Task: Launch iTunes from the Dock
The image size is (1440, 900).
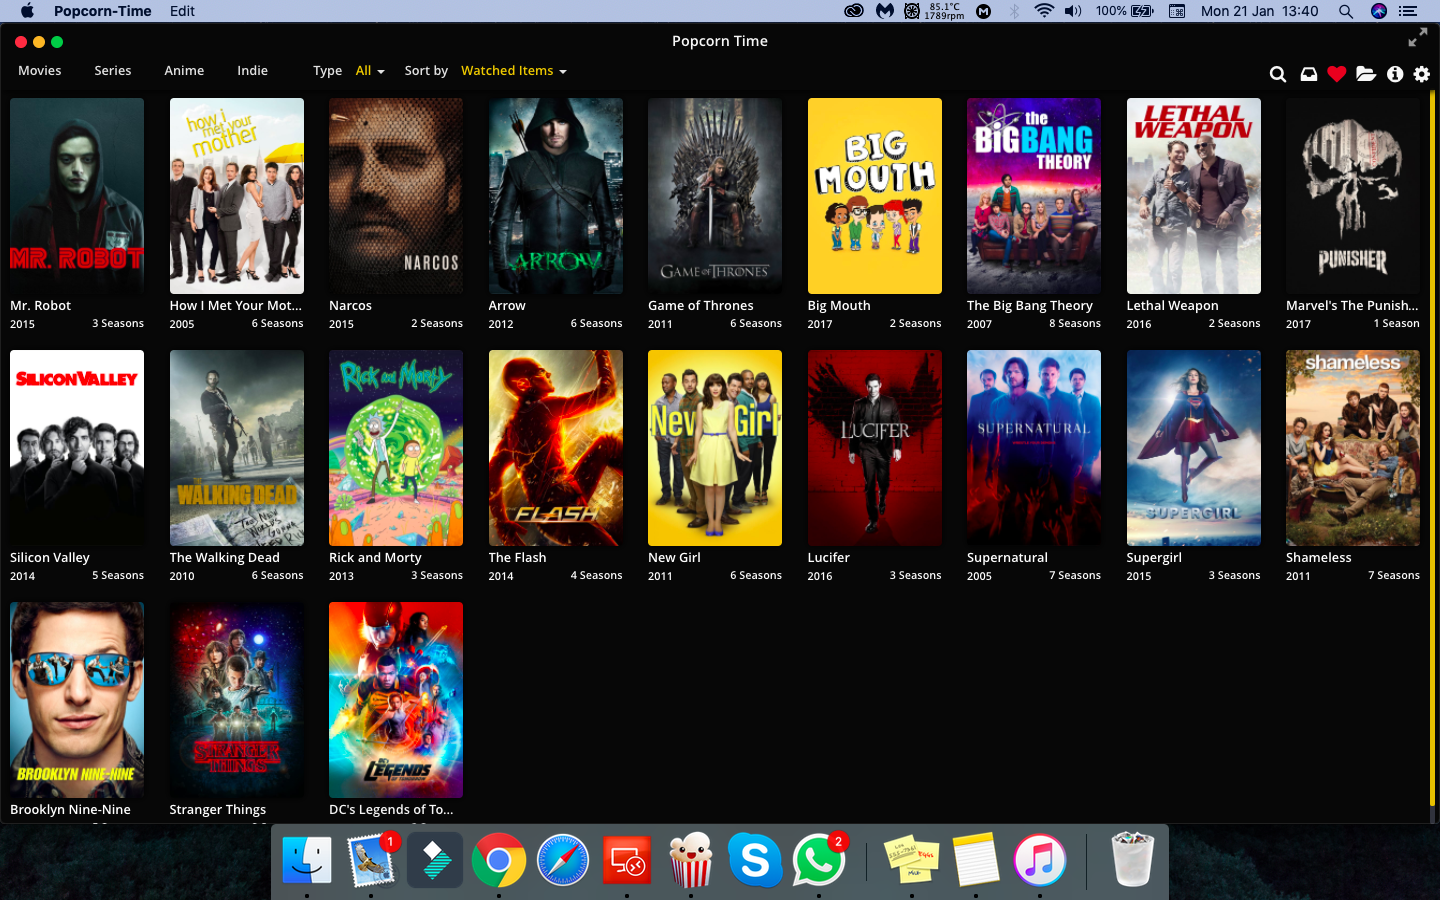Action: [1040, 860]
